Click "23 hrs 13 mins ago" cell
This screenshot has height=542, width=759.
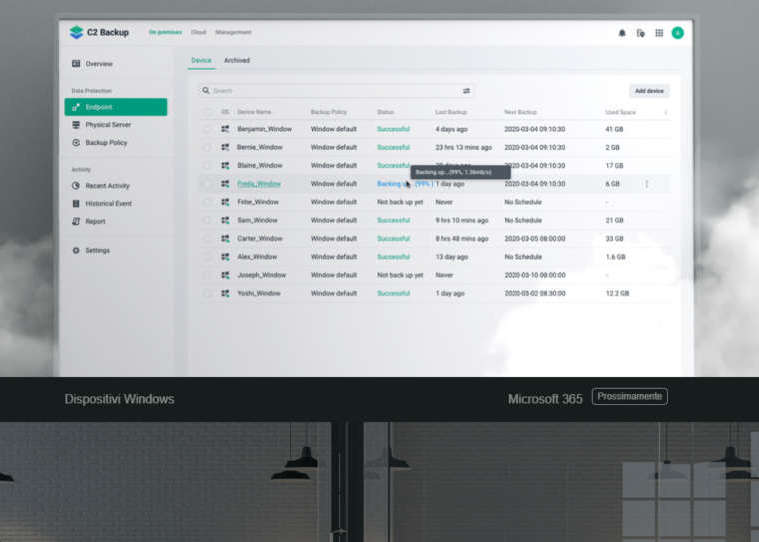463,147
